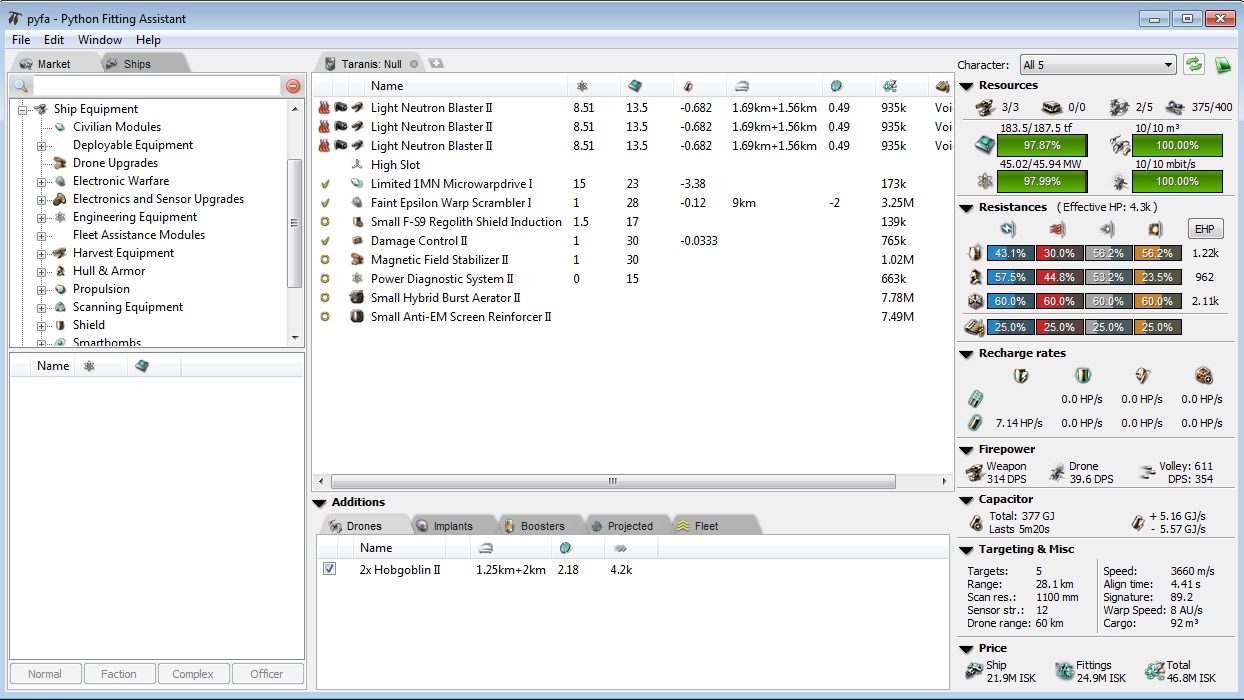Open the Edit menu
This screenshot has height=700, width=1244.
[x=54, y=40]
